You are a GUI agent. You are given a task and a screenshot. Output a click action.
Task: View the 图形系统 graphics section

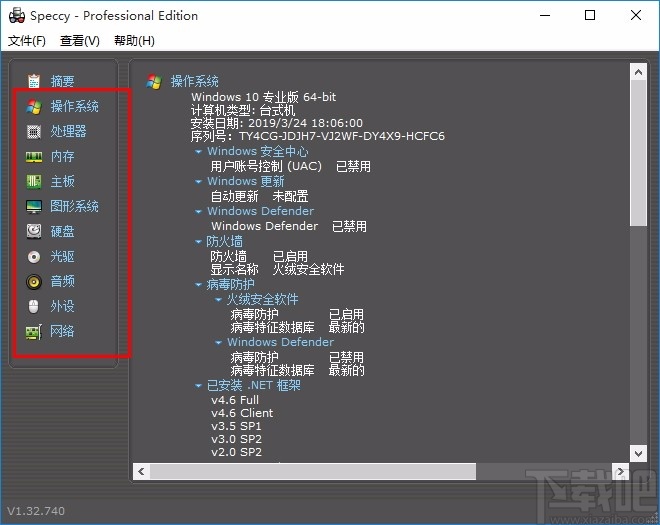[75, 206]
